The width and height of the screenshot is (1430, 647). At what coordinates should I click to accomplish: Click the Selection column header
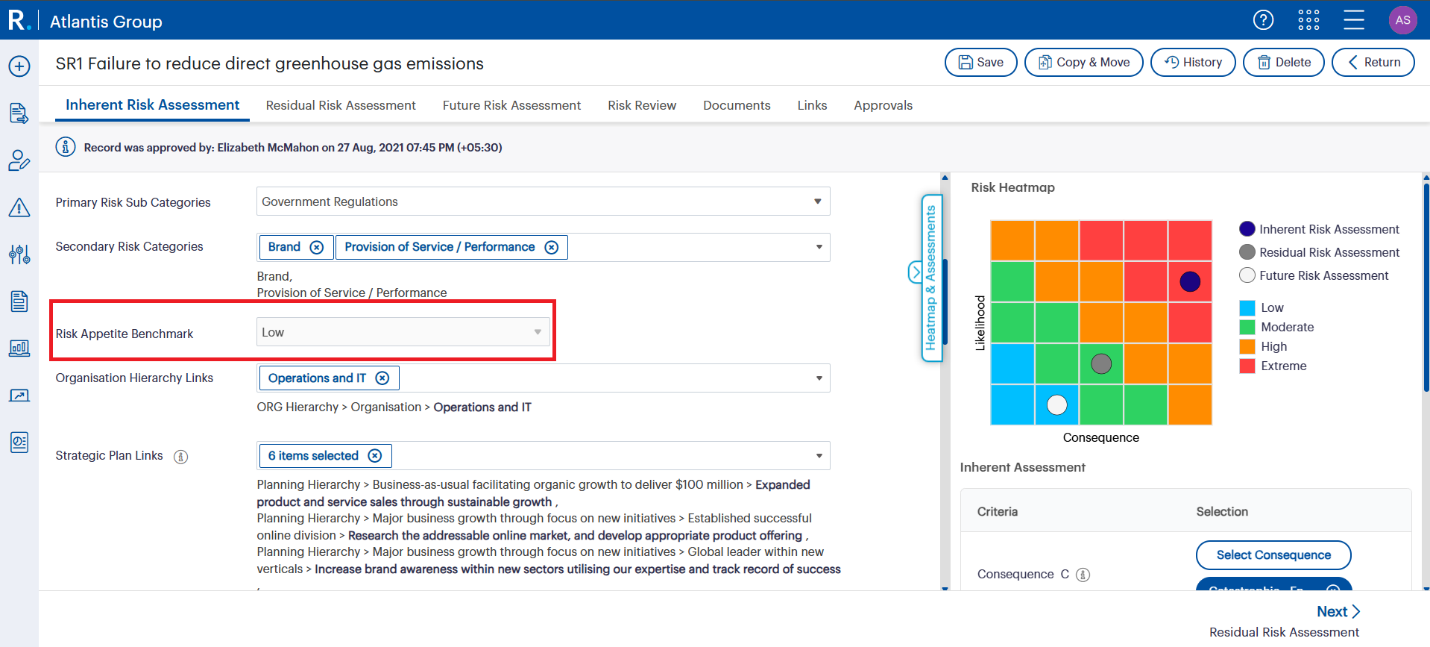click(x=1222, y=512)
